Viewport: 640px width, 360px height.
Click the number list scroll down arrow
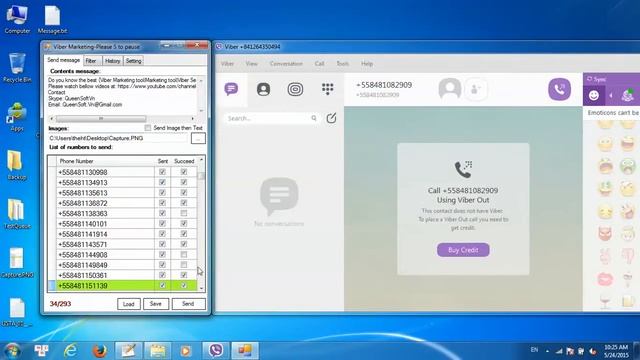coord(201,288)
